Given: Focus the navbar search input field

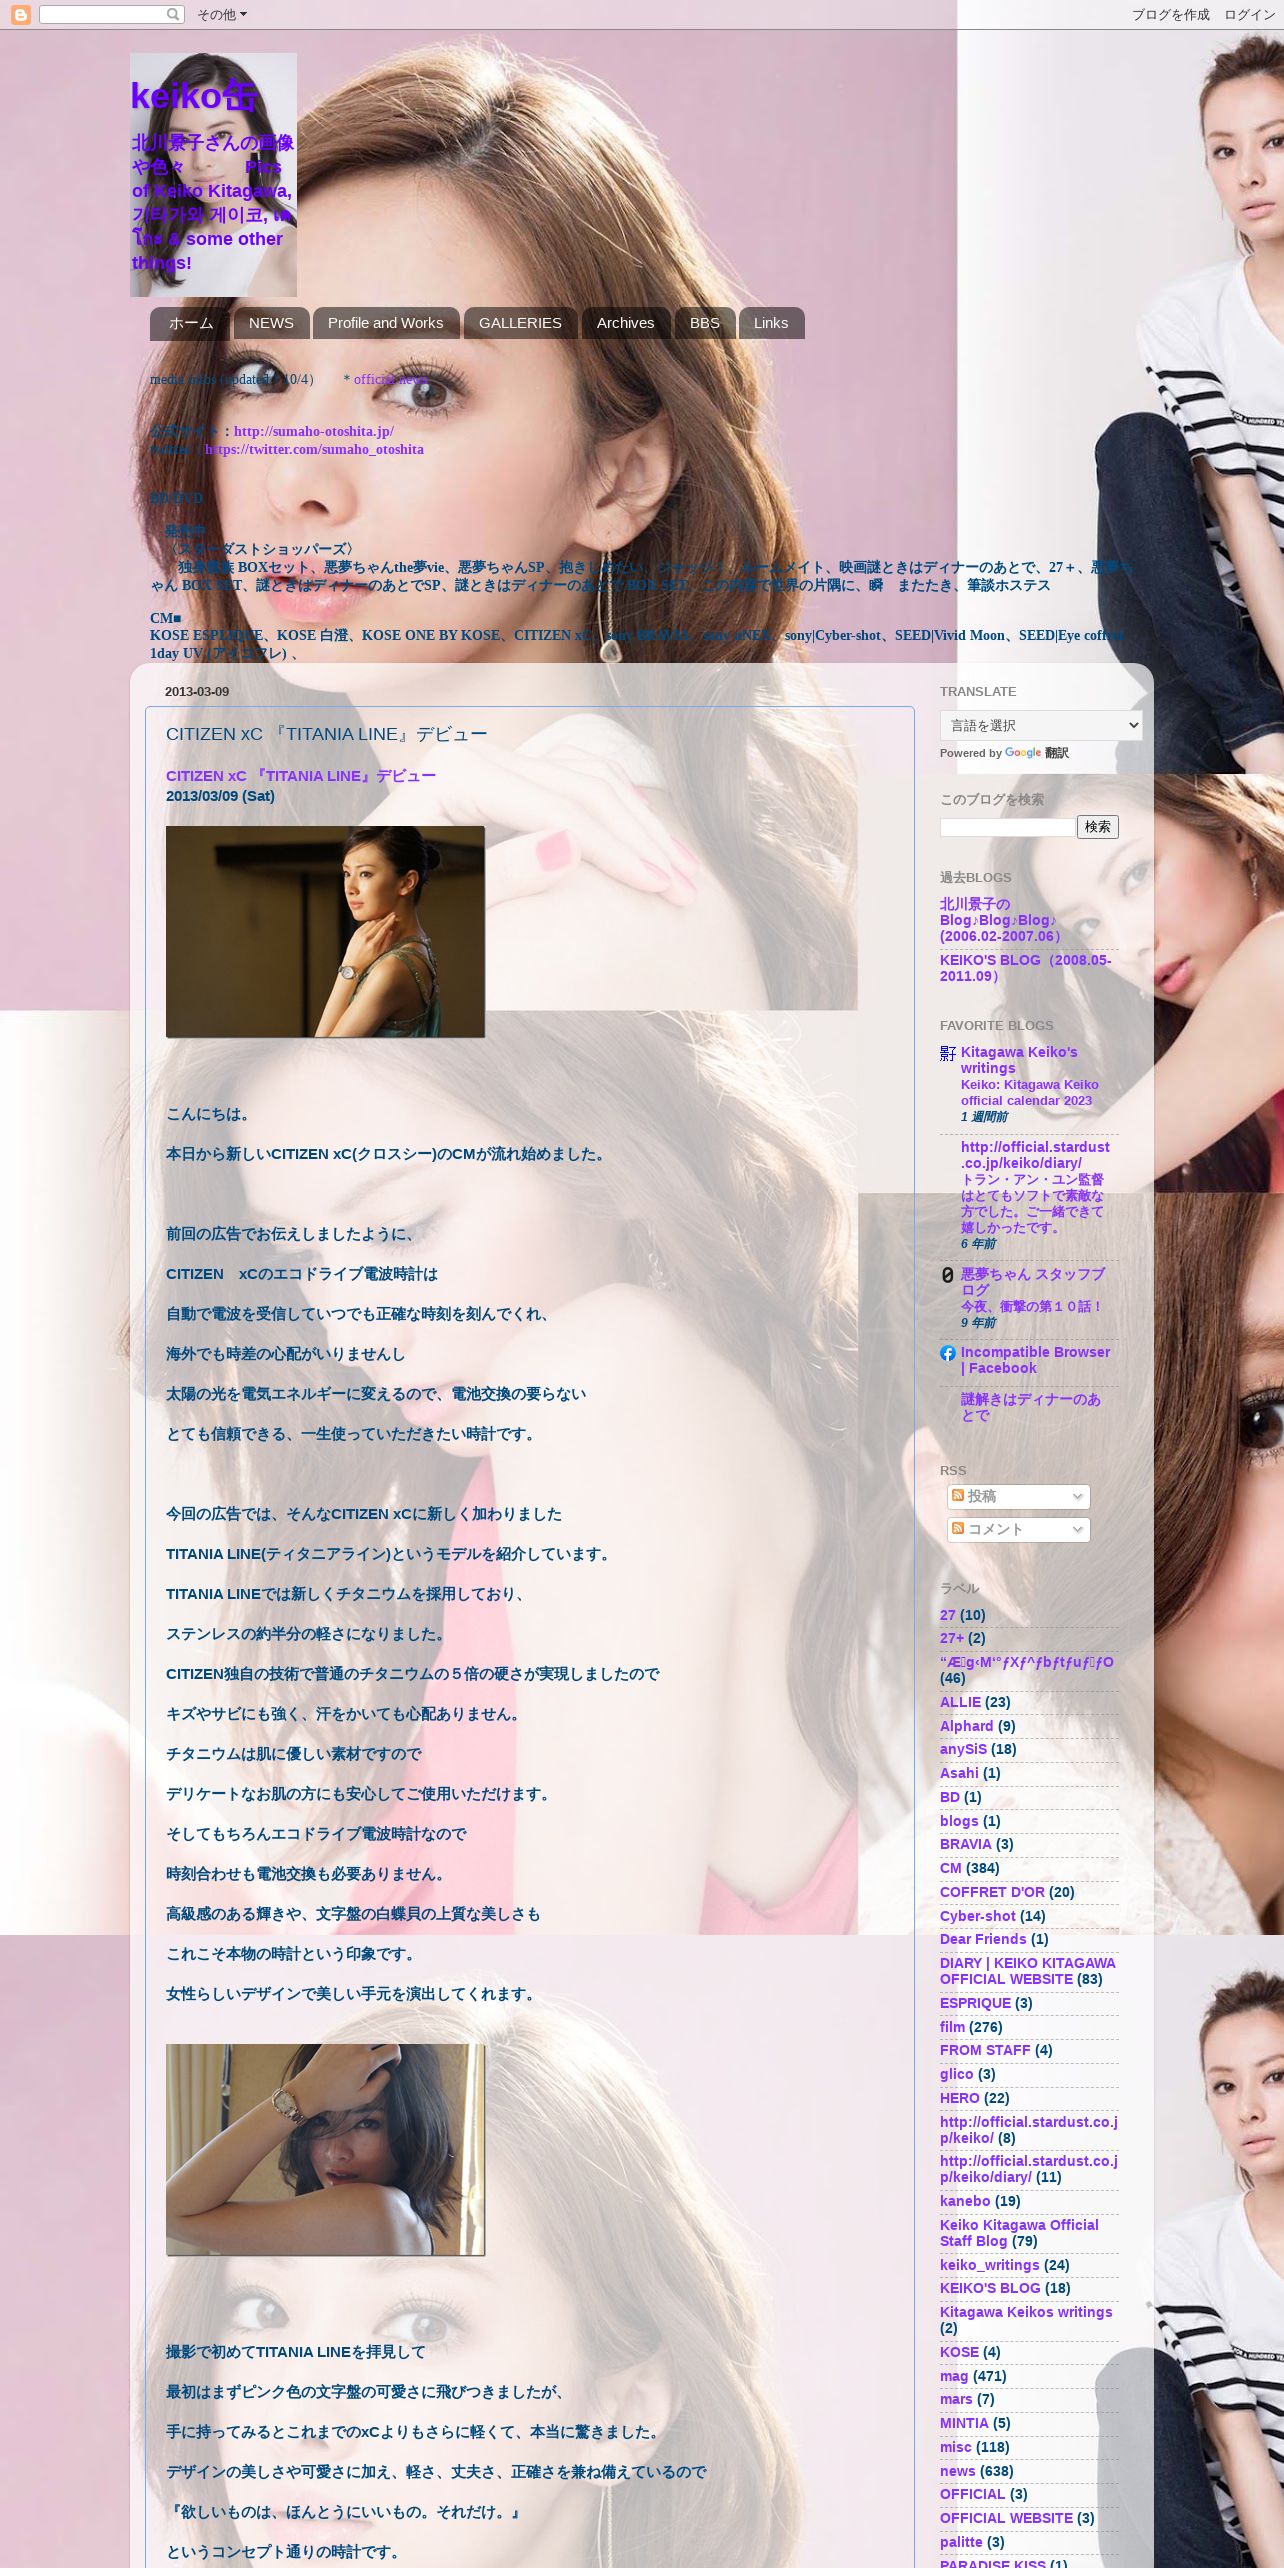Looking at the screenshot, I should point(102,14).
